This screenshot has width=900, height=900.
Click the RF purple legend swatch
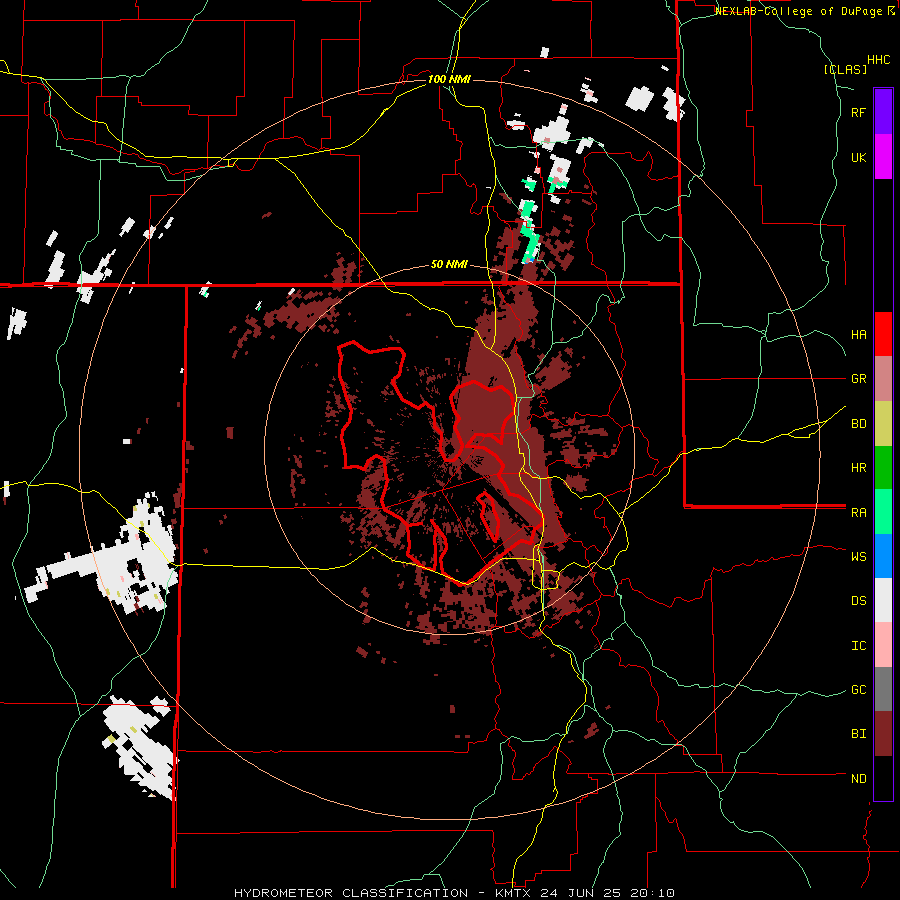click(x=883, y=112)
